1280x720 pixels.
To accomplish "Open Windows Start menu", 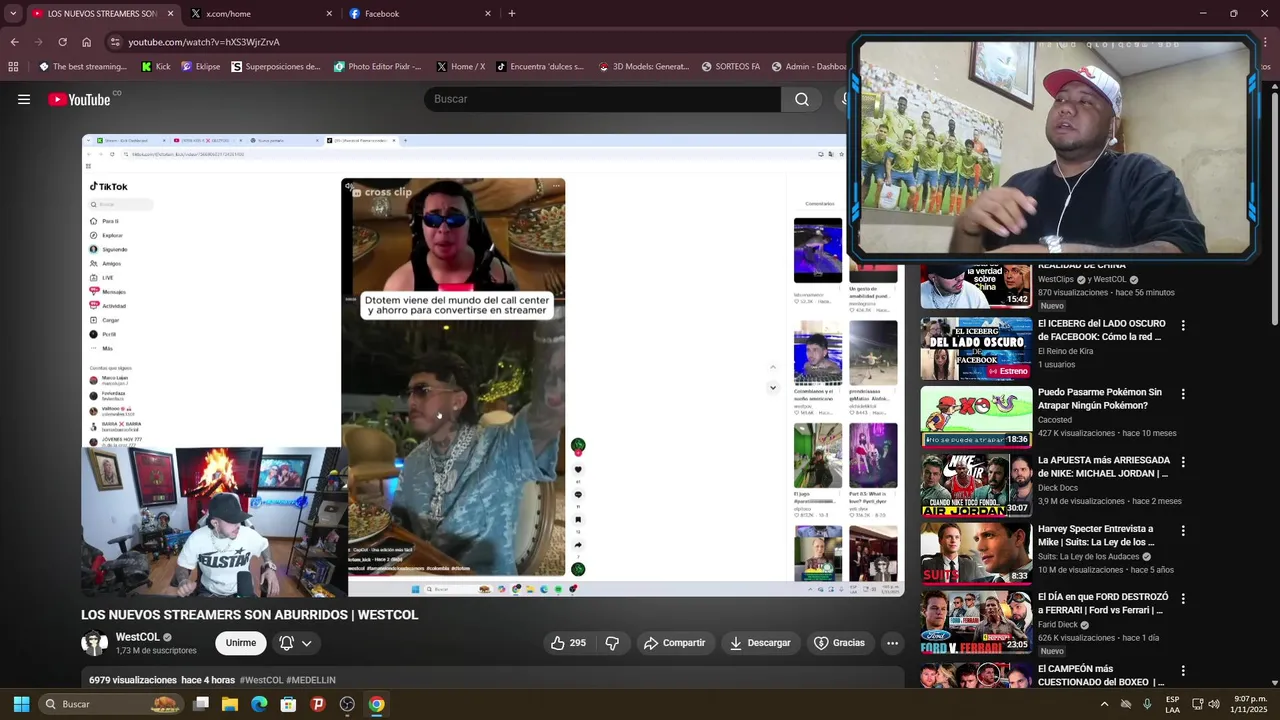I will click(x=21, y=704).
